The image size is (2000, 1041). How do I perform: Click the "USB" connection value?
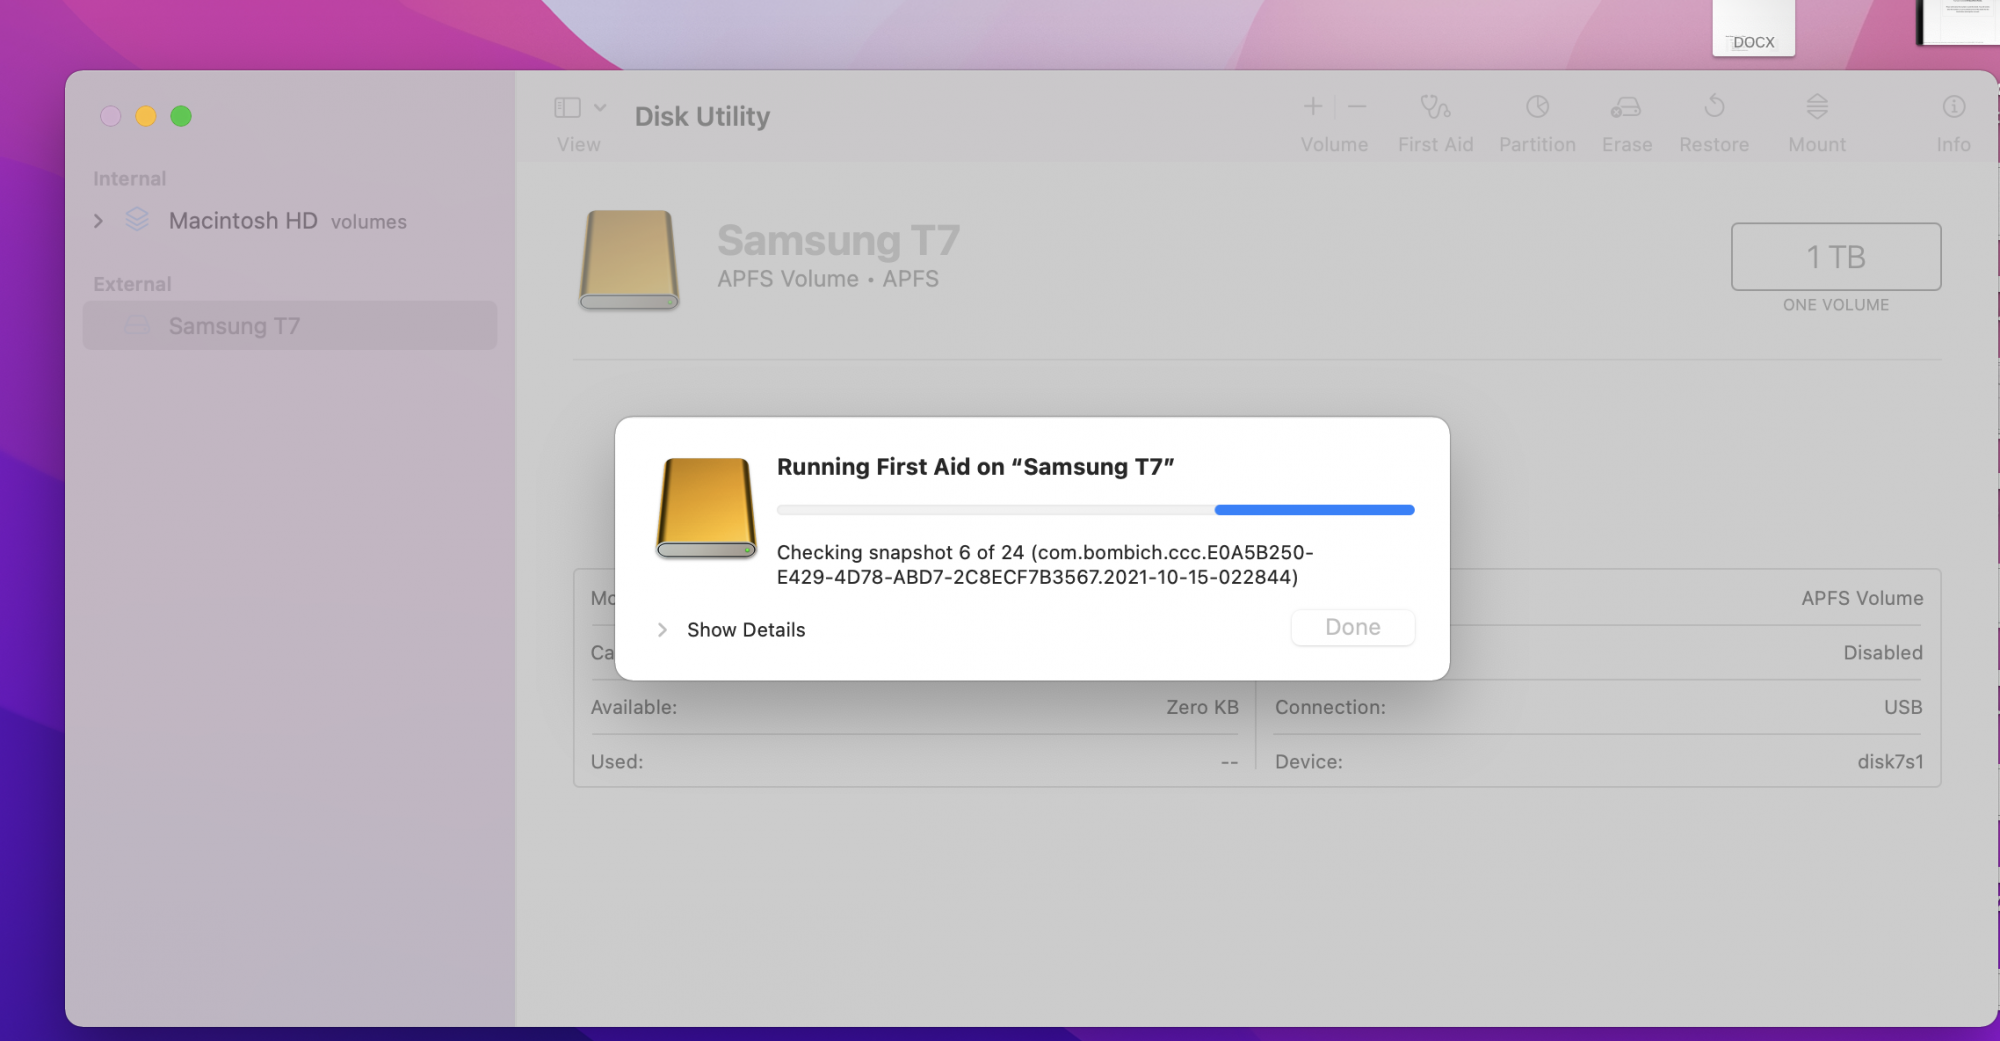click(1903, 707)
